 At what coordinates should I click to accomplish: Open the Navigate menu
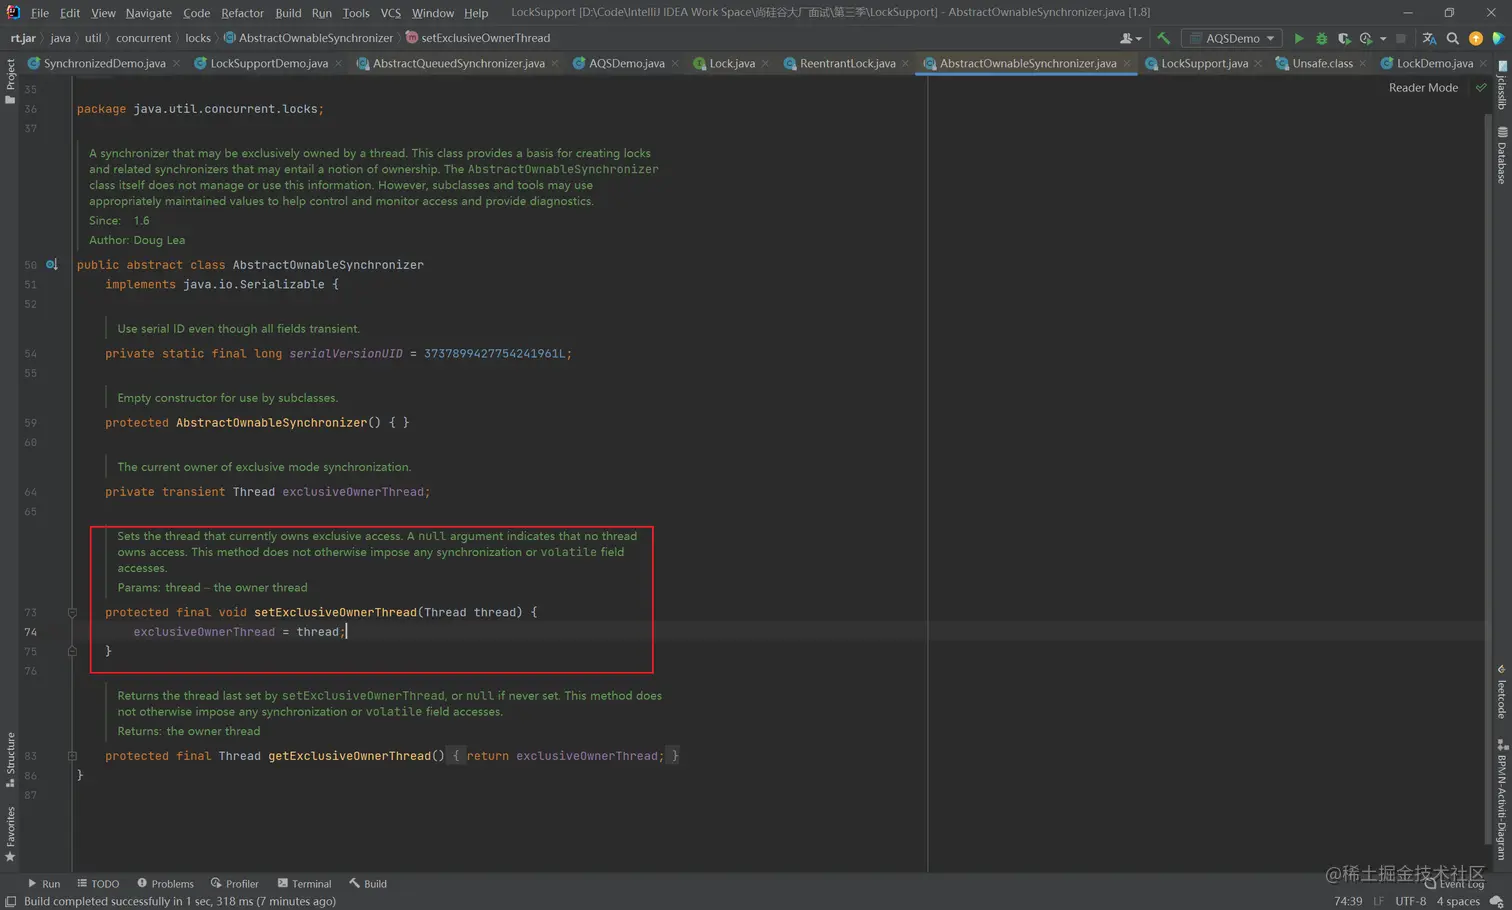click(x=148, y=12)
